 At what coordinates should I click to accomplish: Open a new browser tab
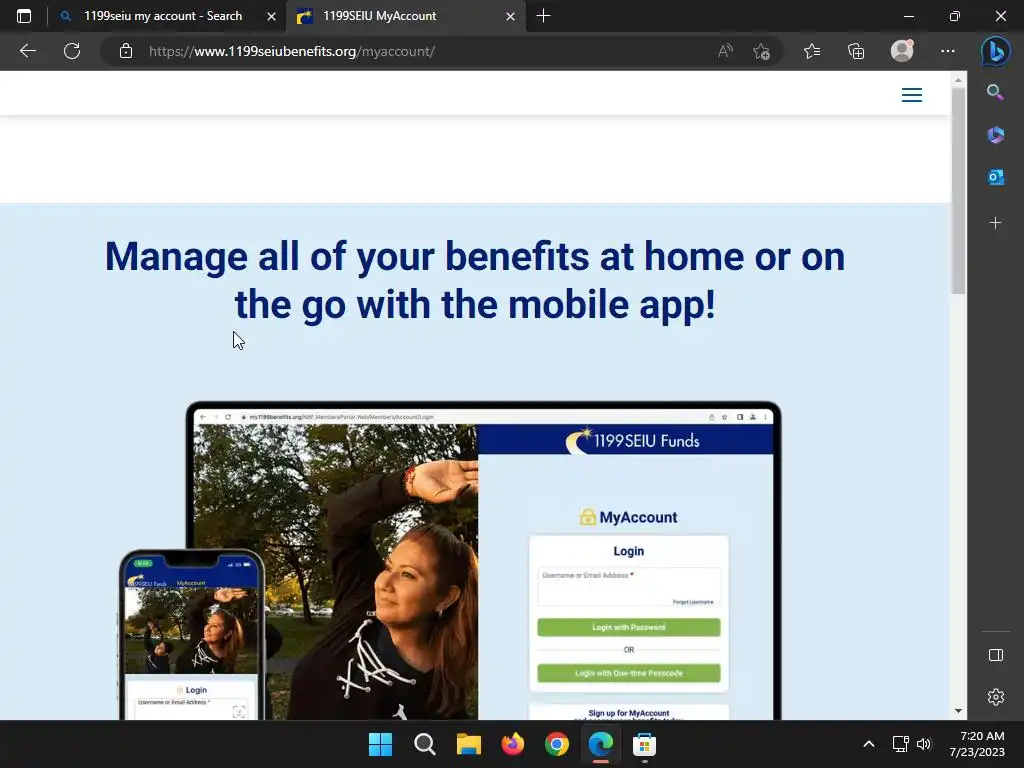coord(543,16)
